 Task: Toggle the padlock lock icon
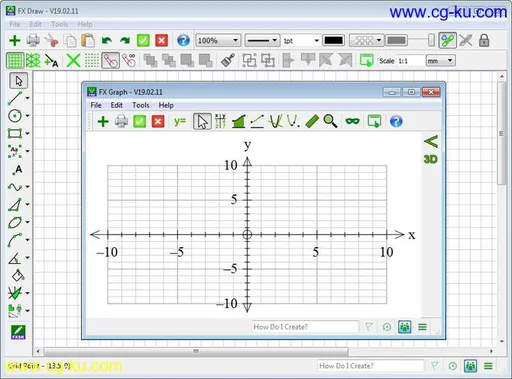click(484, 41)
